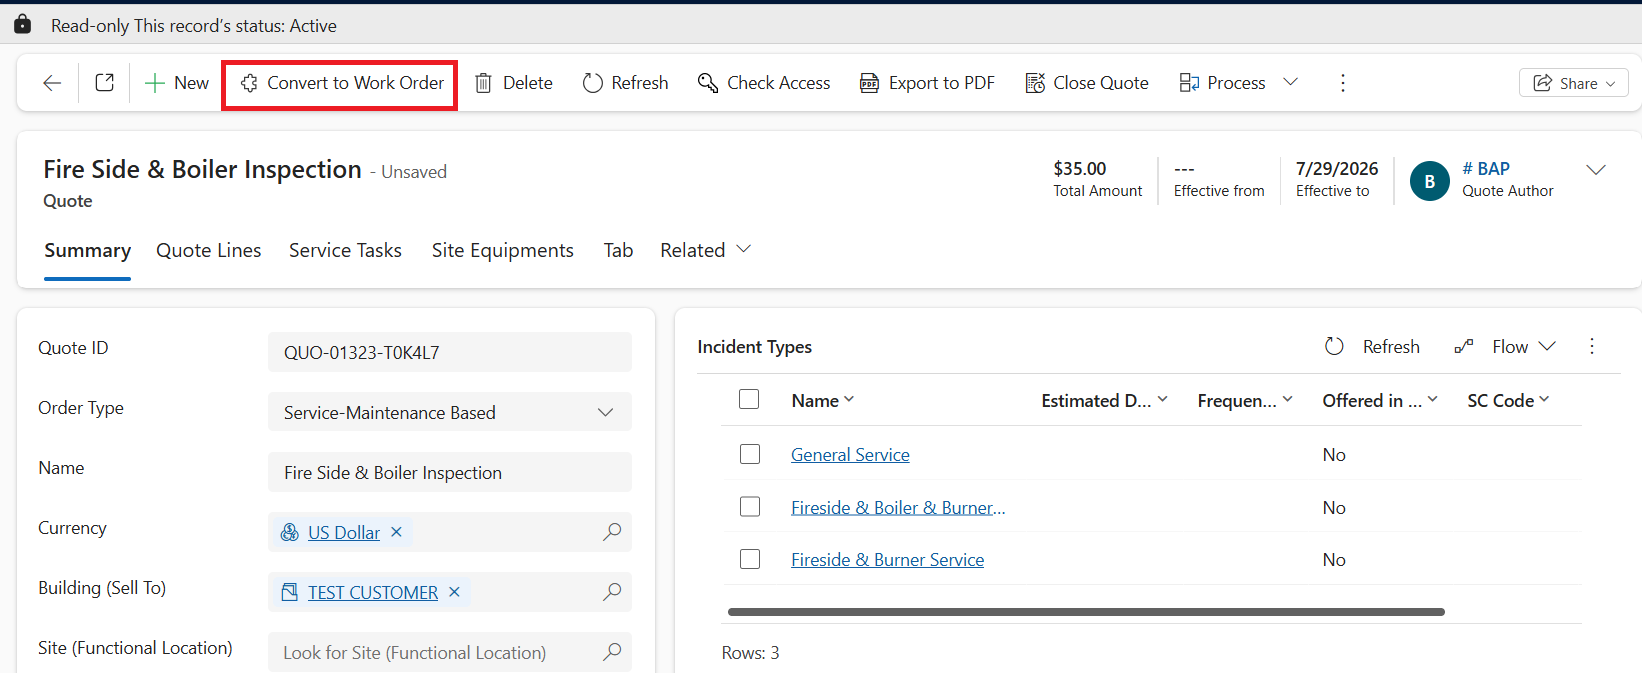Open command bar overflow menu
1642x673 pixels.
tap(1343, 83)
